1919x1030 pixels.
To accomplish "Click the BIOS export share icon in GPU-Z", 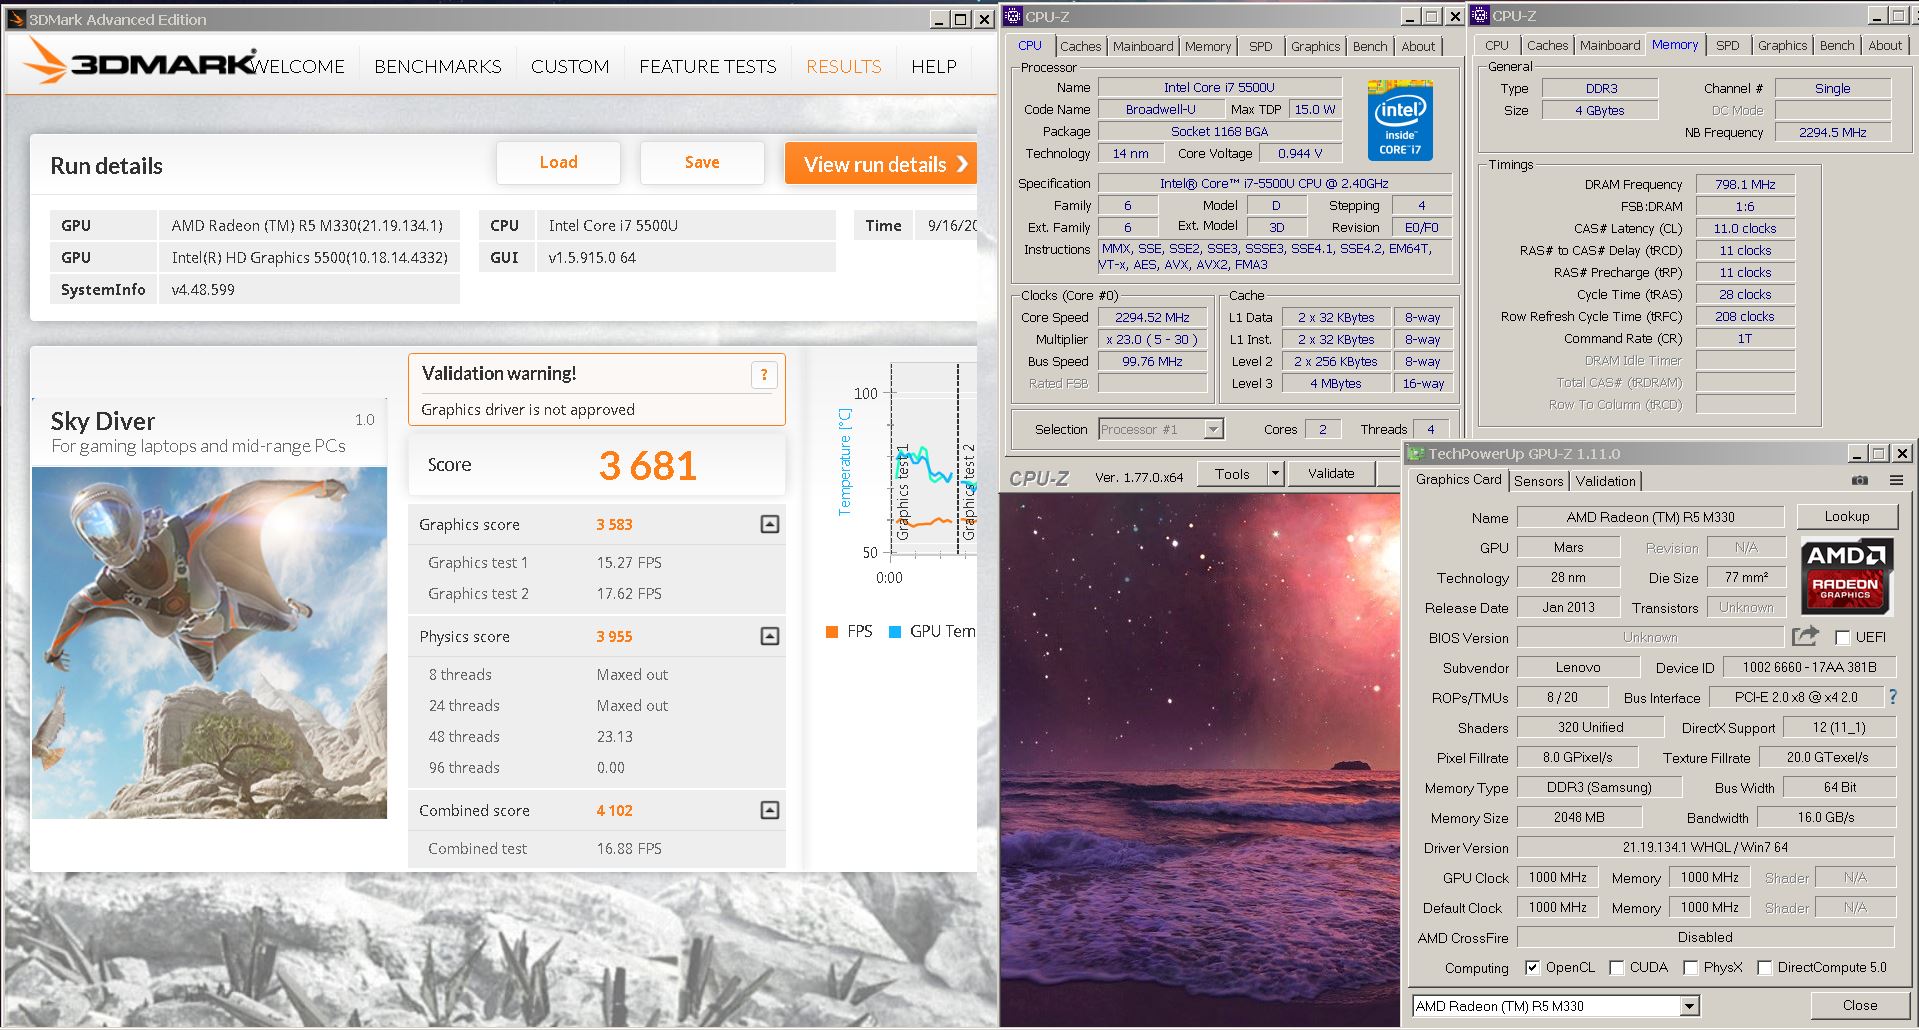I will (1805, 636).
